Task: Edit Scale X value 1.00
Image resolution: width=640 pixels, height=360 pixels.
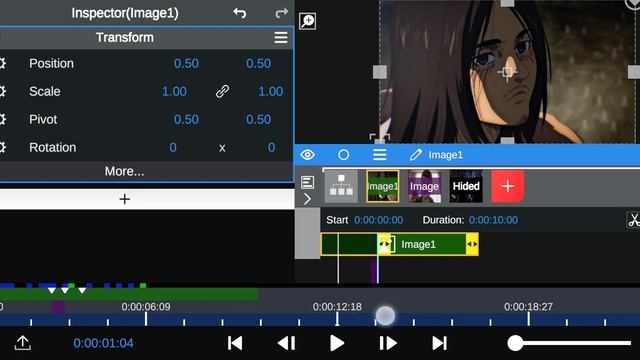Action: point(174,91)
